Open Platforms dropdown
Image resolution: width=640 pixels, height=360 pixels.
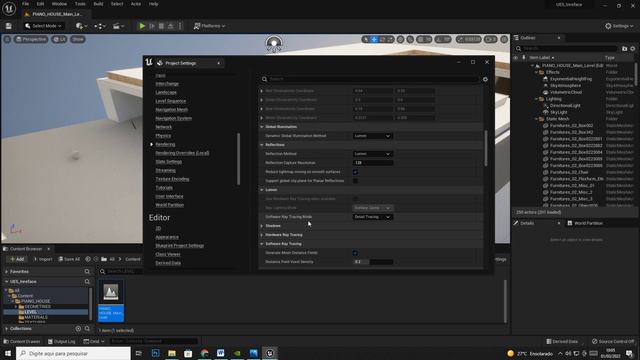(x=209, y=26)
